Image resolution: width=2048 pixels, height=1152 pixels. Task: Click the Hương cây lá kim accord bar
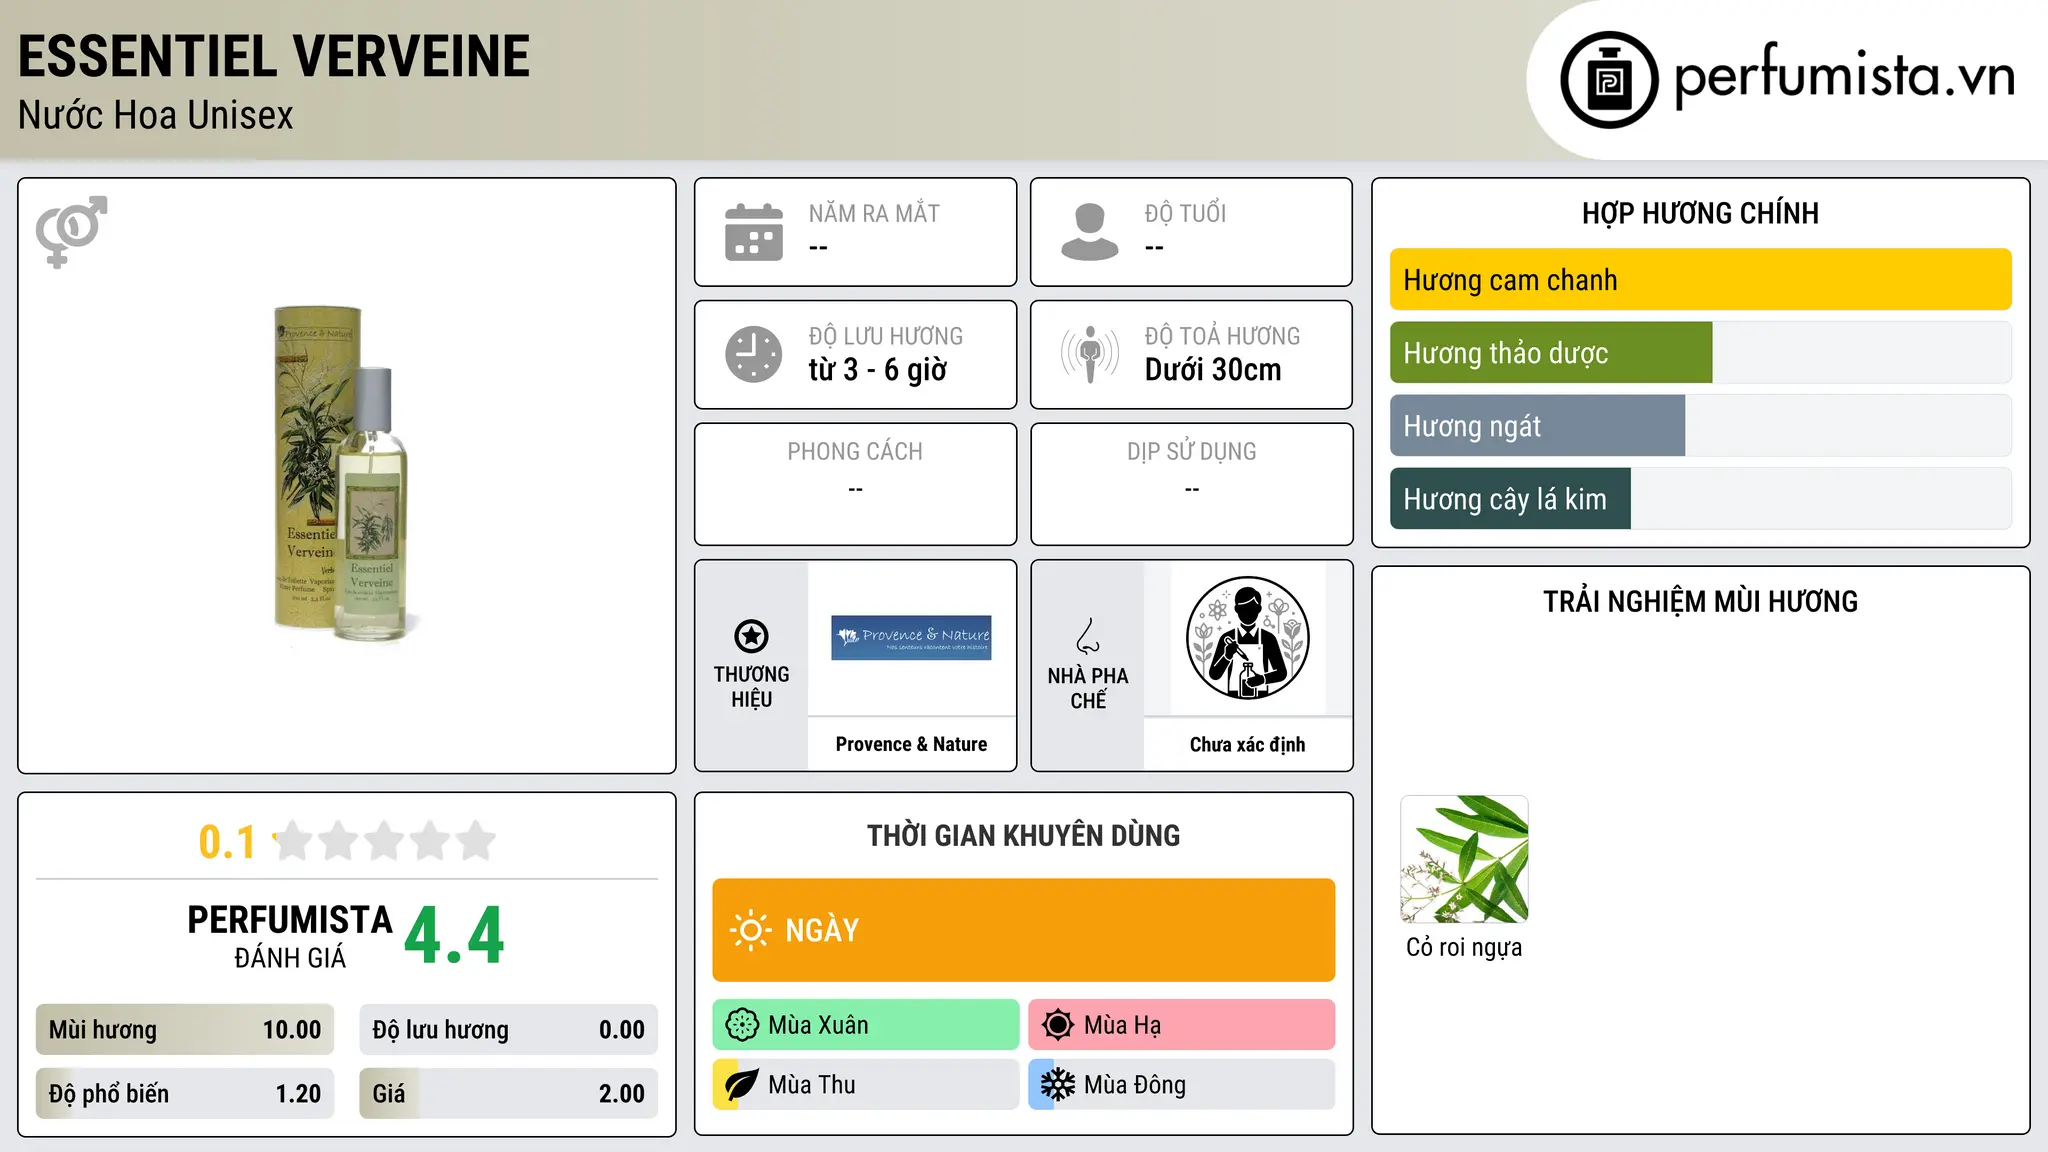pyautogui.click(x=1701, y=499)
